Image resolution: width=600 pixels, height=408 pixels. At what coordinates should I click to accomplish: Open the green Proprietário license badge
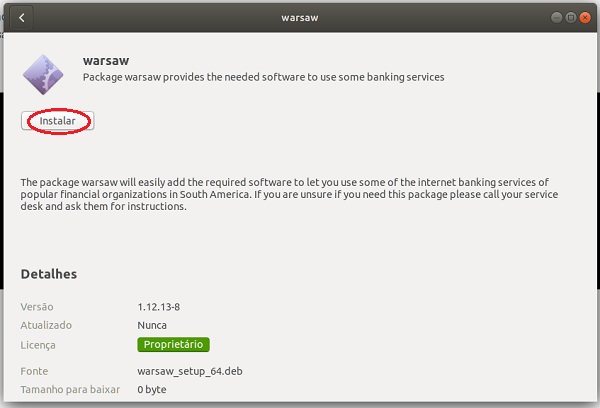click(173, 344)
